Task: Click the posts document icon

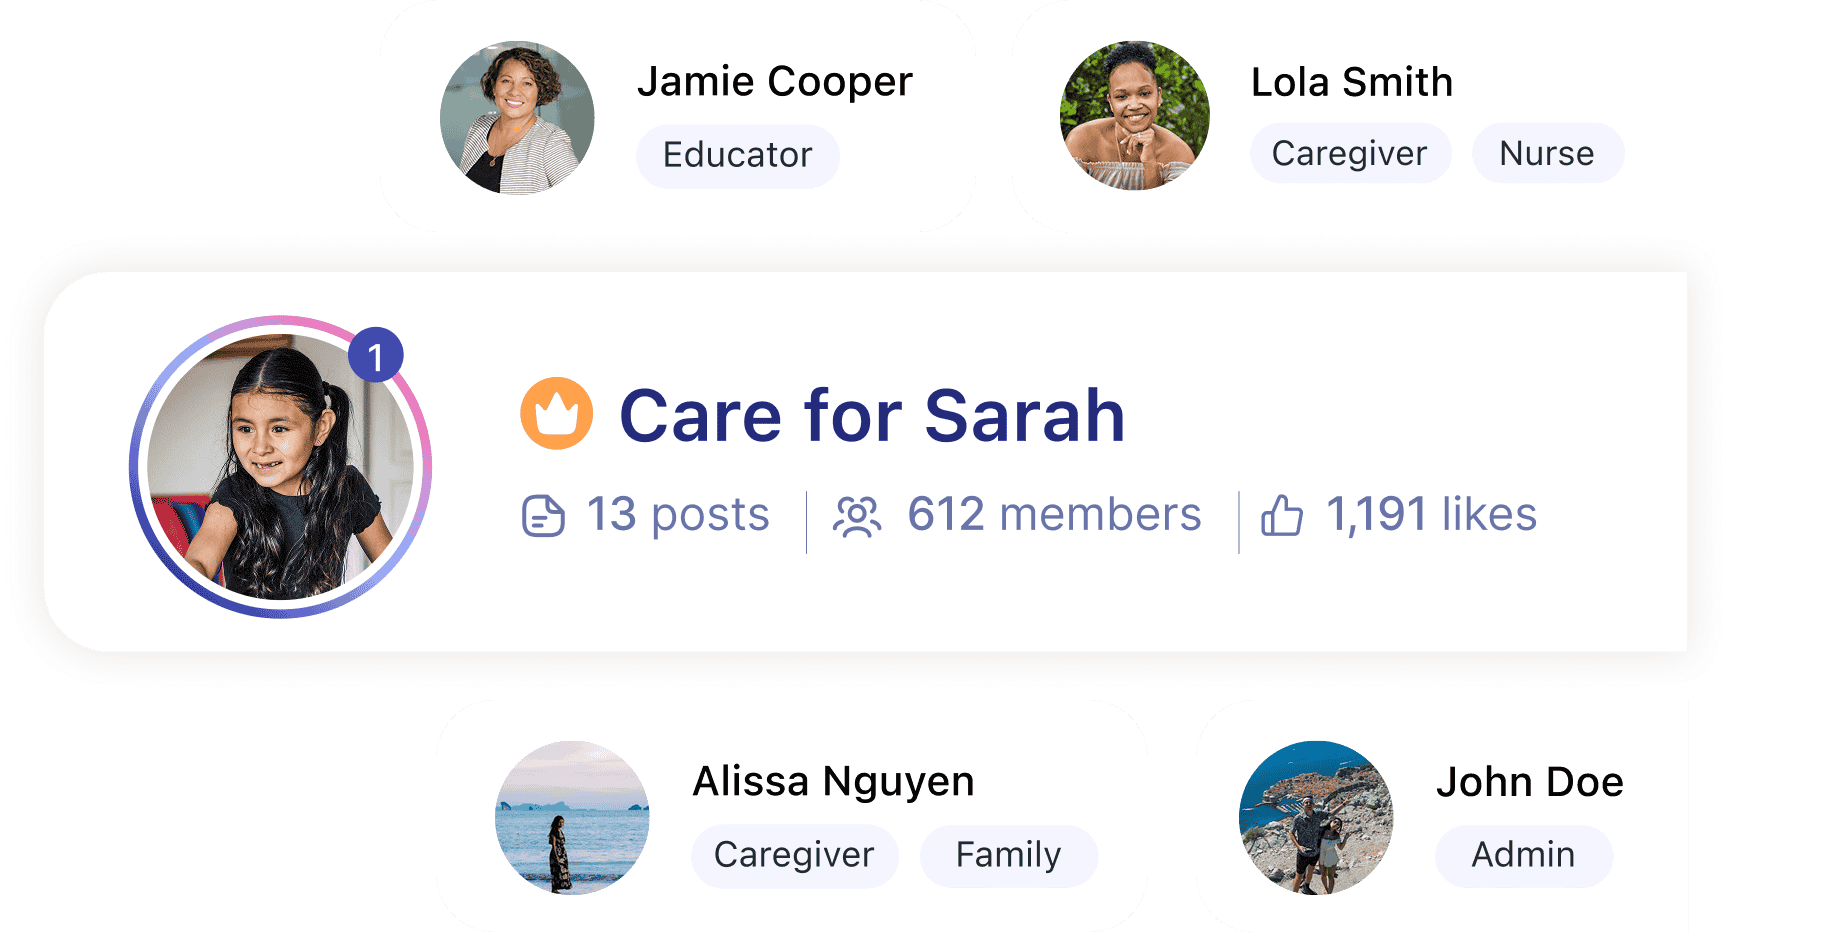Action: click(x=543, y=516)
